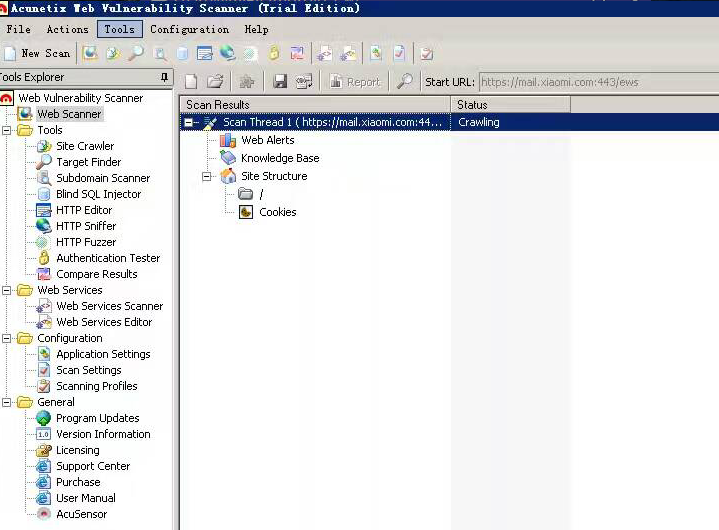Open HTTP Fuzzer icon in top toolbar
The width and height of the screenshot is (719, 530).
tap(250, 54)
